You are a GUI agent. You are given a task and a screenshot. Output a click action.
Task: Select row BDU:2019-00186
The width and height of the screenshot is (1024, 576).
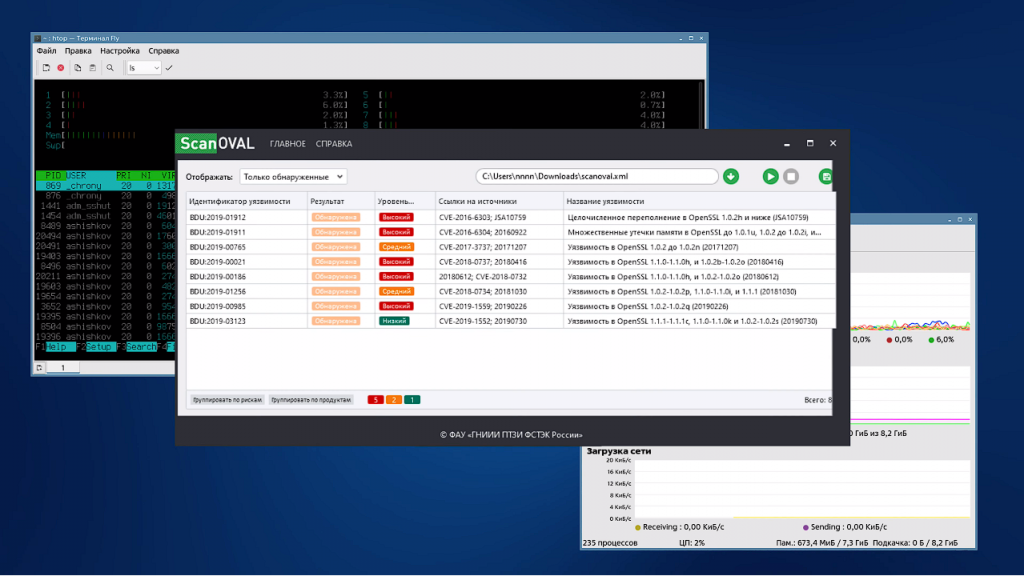click(511, 276)
